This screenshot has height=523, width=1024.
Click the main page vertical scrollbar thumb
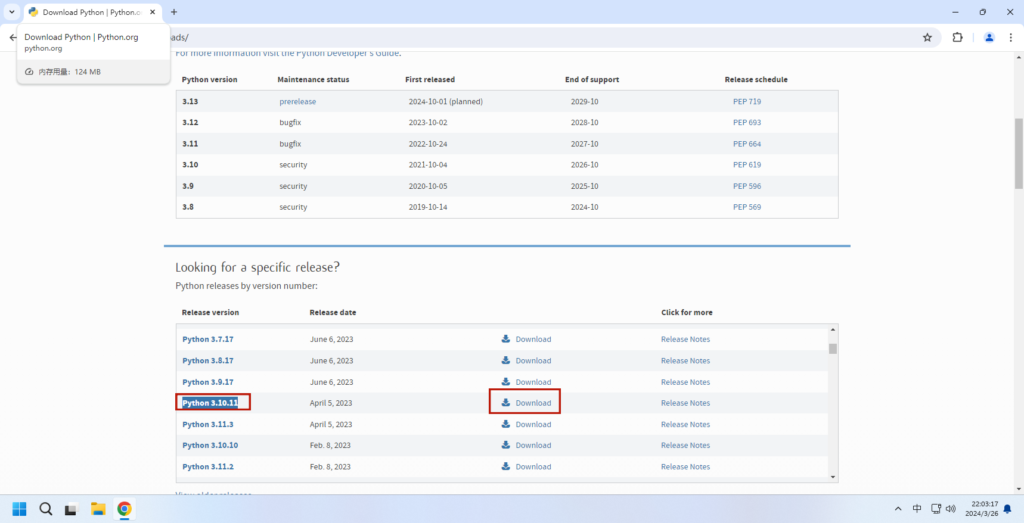click(1019, 153)
